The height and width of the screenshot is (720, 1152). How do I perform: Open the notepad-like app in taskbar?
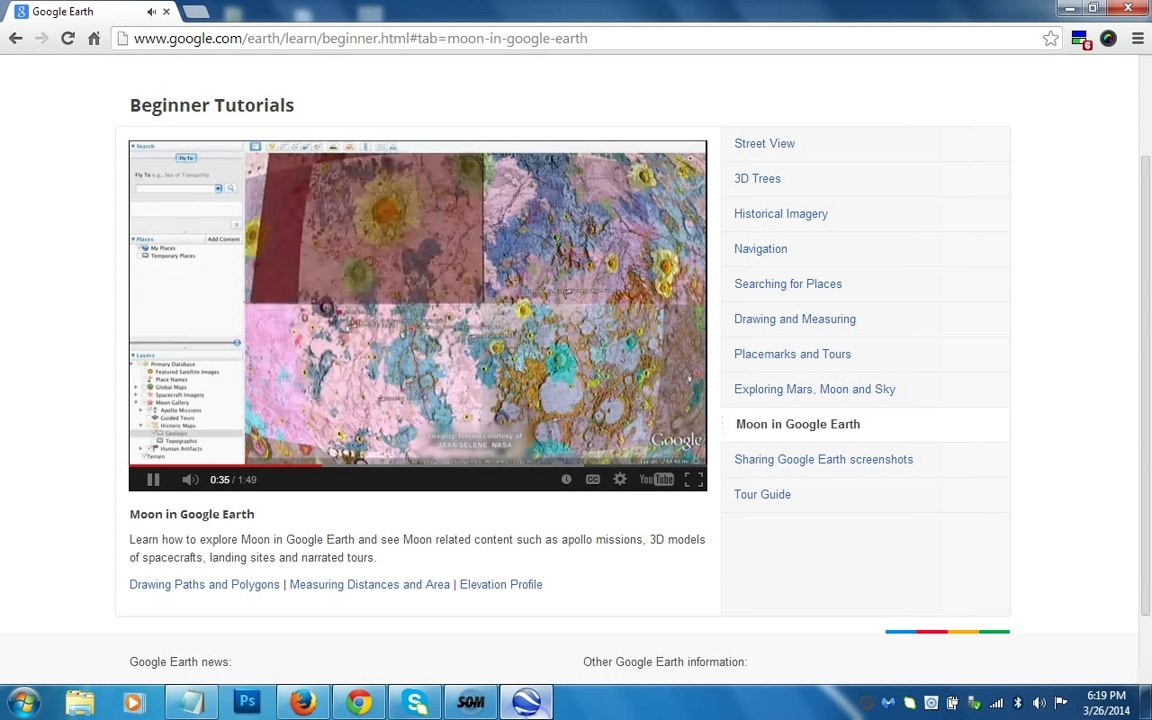pos(191,702)
